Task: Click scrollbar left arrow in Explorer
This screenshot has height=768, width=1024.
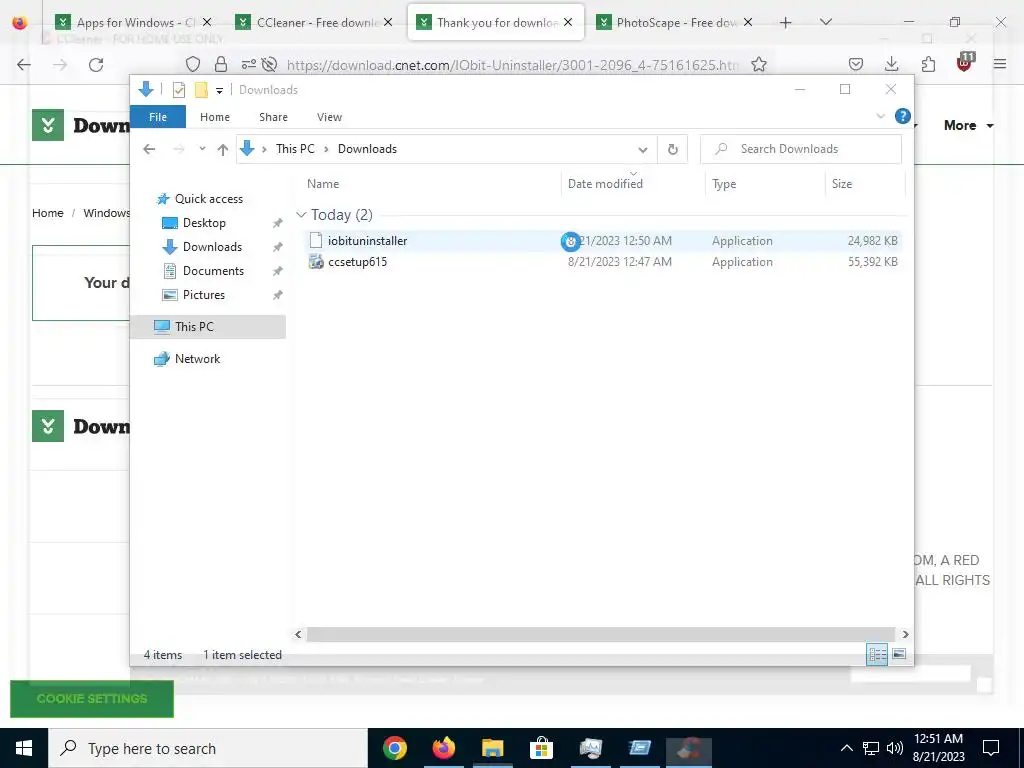Action: 298,634
